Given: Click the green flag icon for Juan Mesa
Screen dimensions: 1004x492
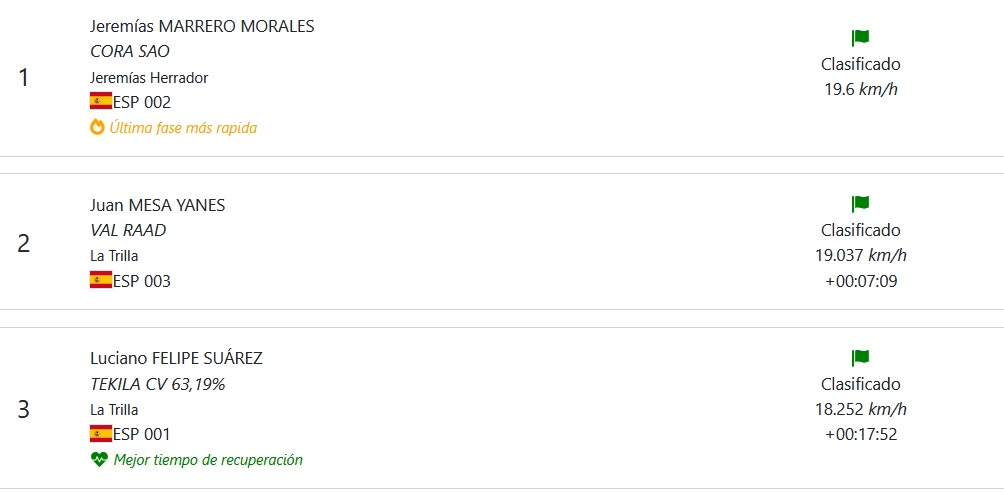Looking at the screenshot, I should [x=860, y=204].
